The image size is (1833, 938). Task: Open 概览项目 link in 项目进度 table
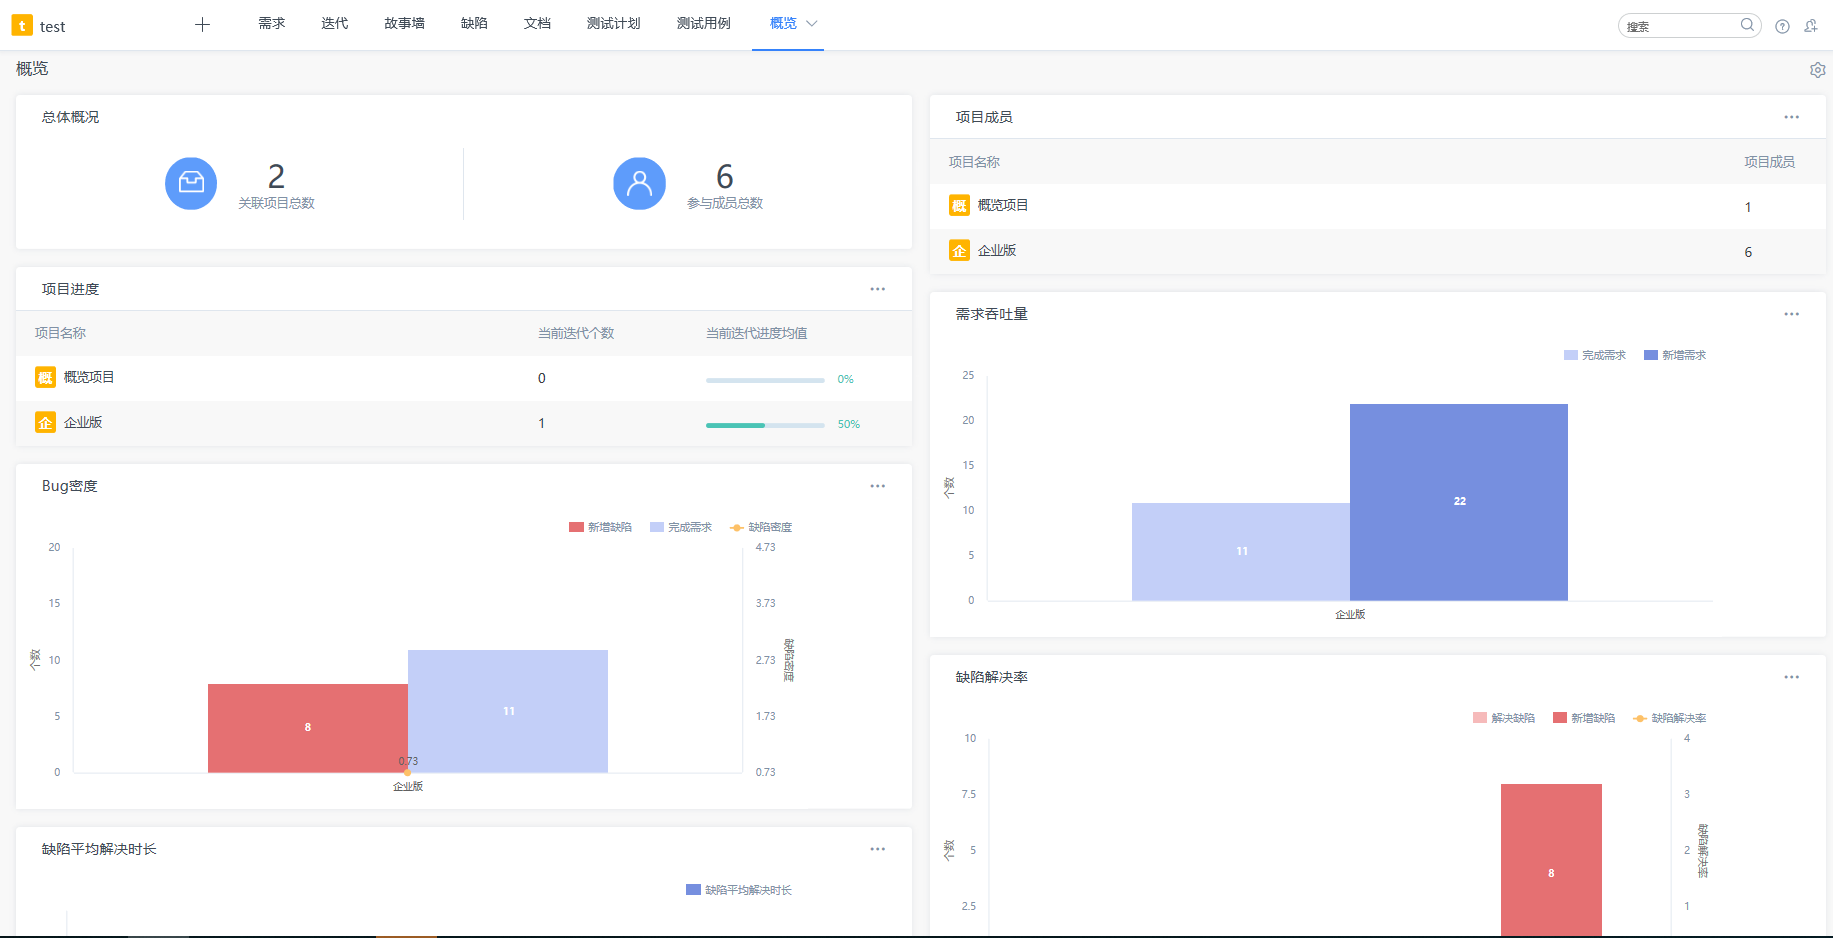89,377
